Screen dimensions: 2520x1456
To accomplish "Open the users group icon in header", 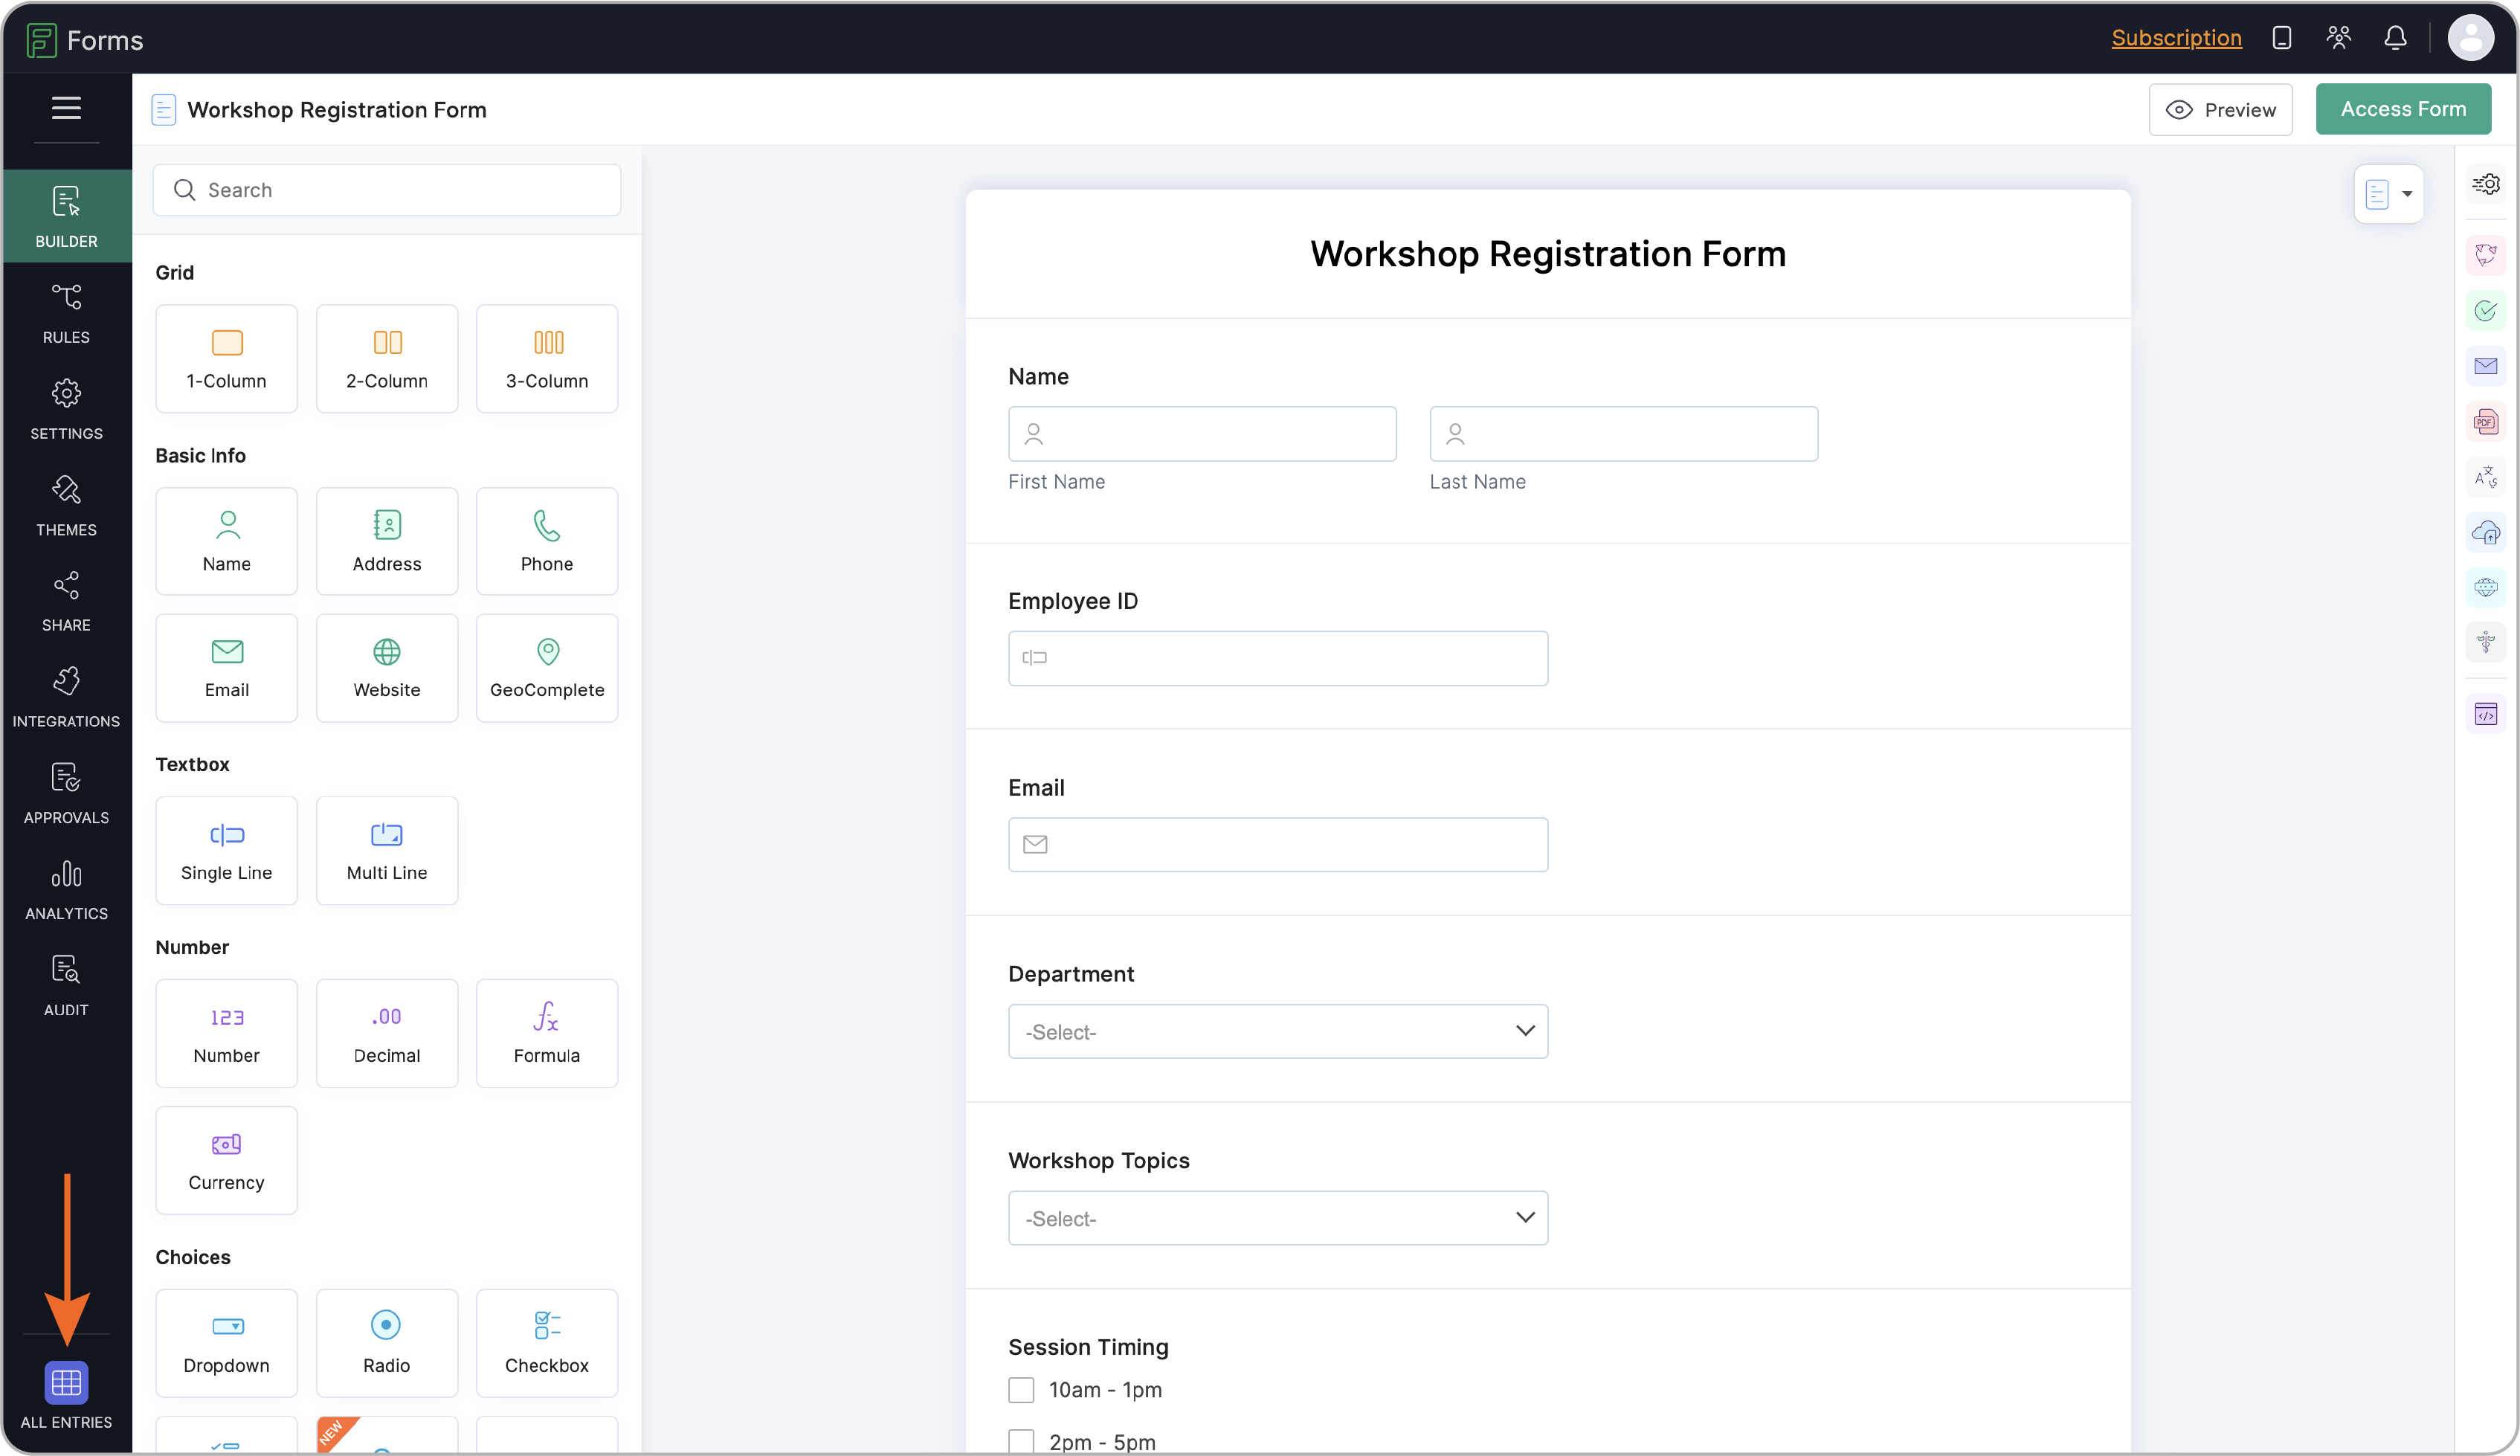I will pyautogui.click(x=2338, y=38).
